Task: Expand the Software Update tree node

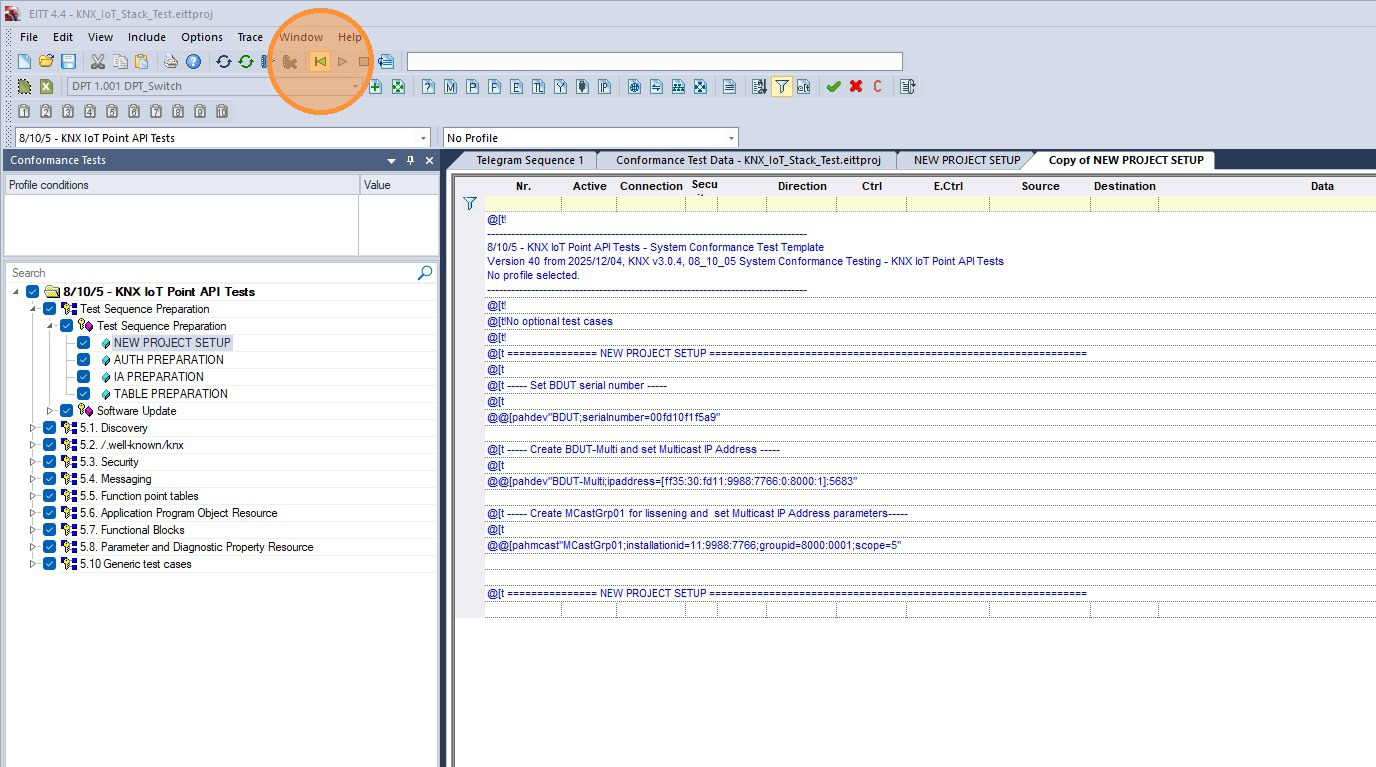Action: (x=50, y=411)
